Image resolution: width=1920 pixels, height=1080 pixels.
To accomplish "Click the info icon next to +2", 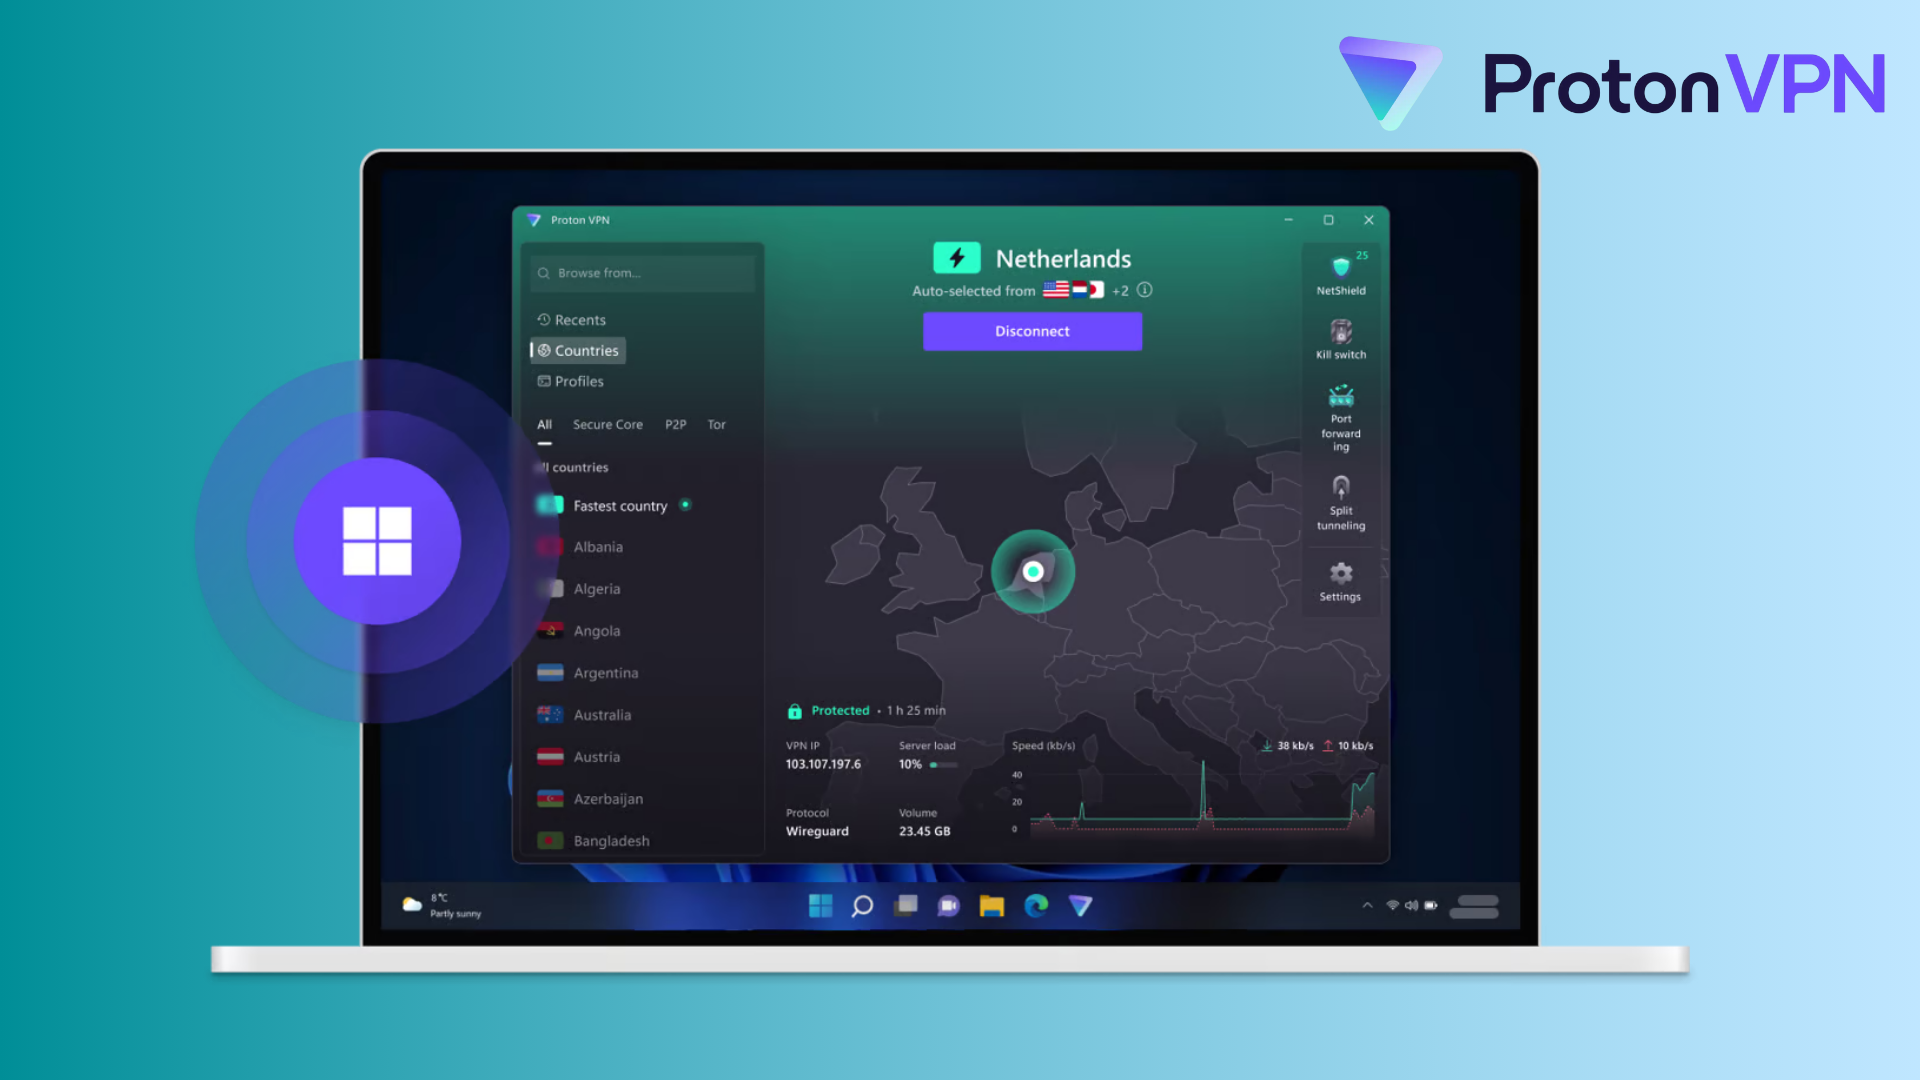I will (1145, 290).
